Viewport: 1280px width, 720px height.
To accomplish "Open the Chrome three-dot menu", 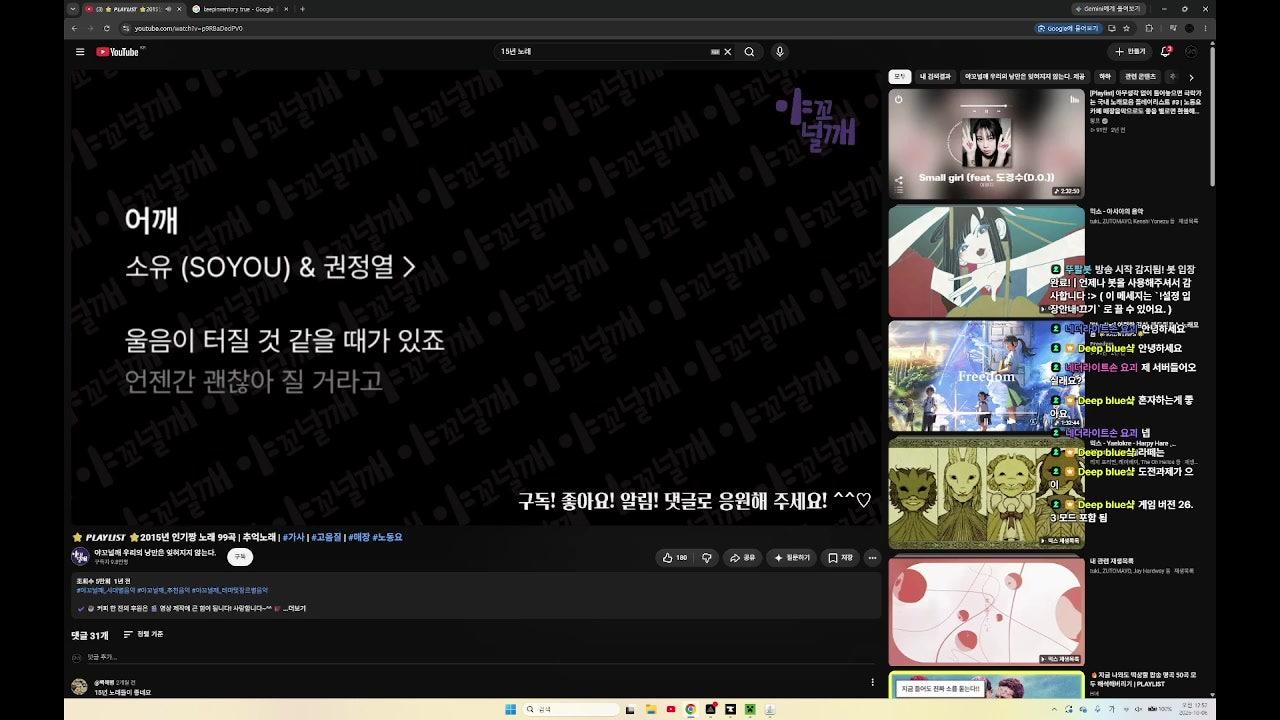I will pyautogui.click(x=1205, y=28).
